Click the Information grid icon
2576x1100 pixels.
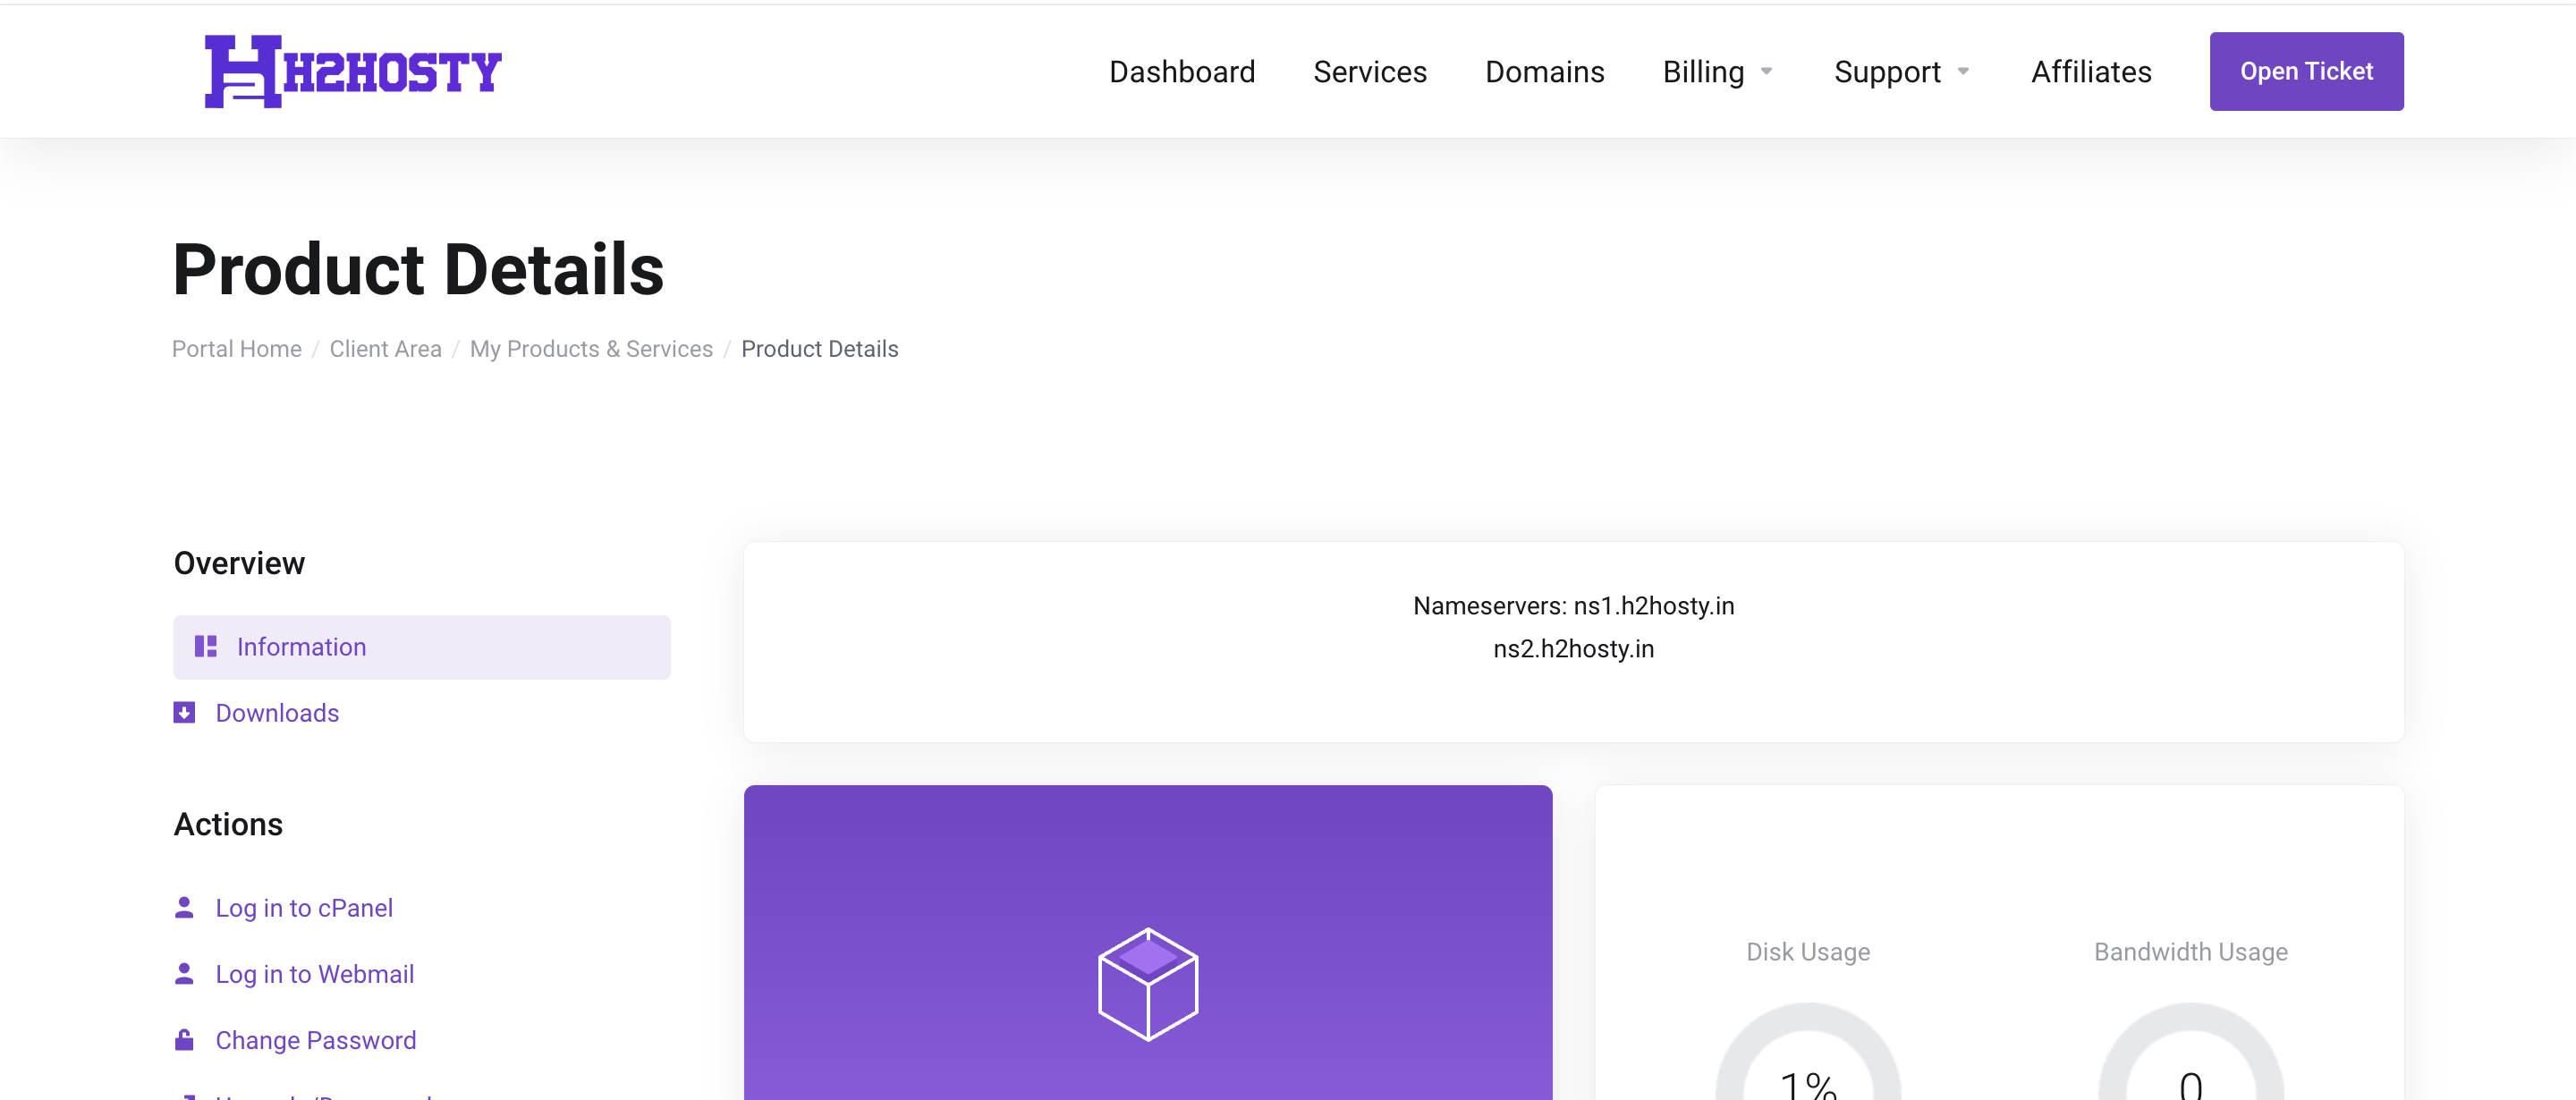206,647
